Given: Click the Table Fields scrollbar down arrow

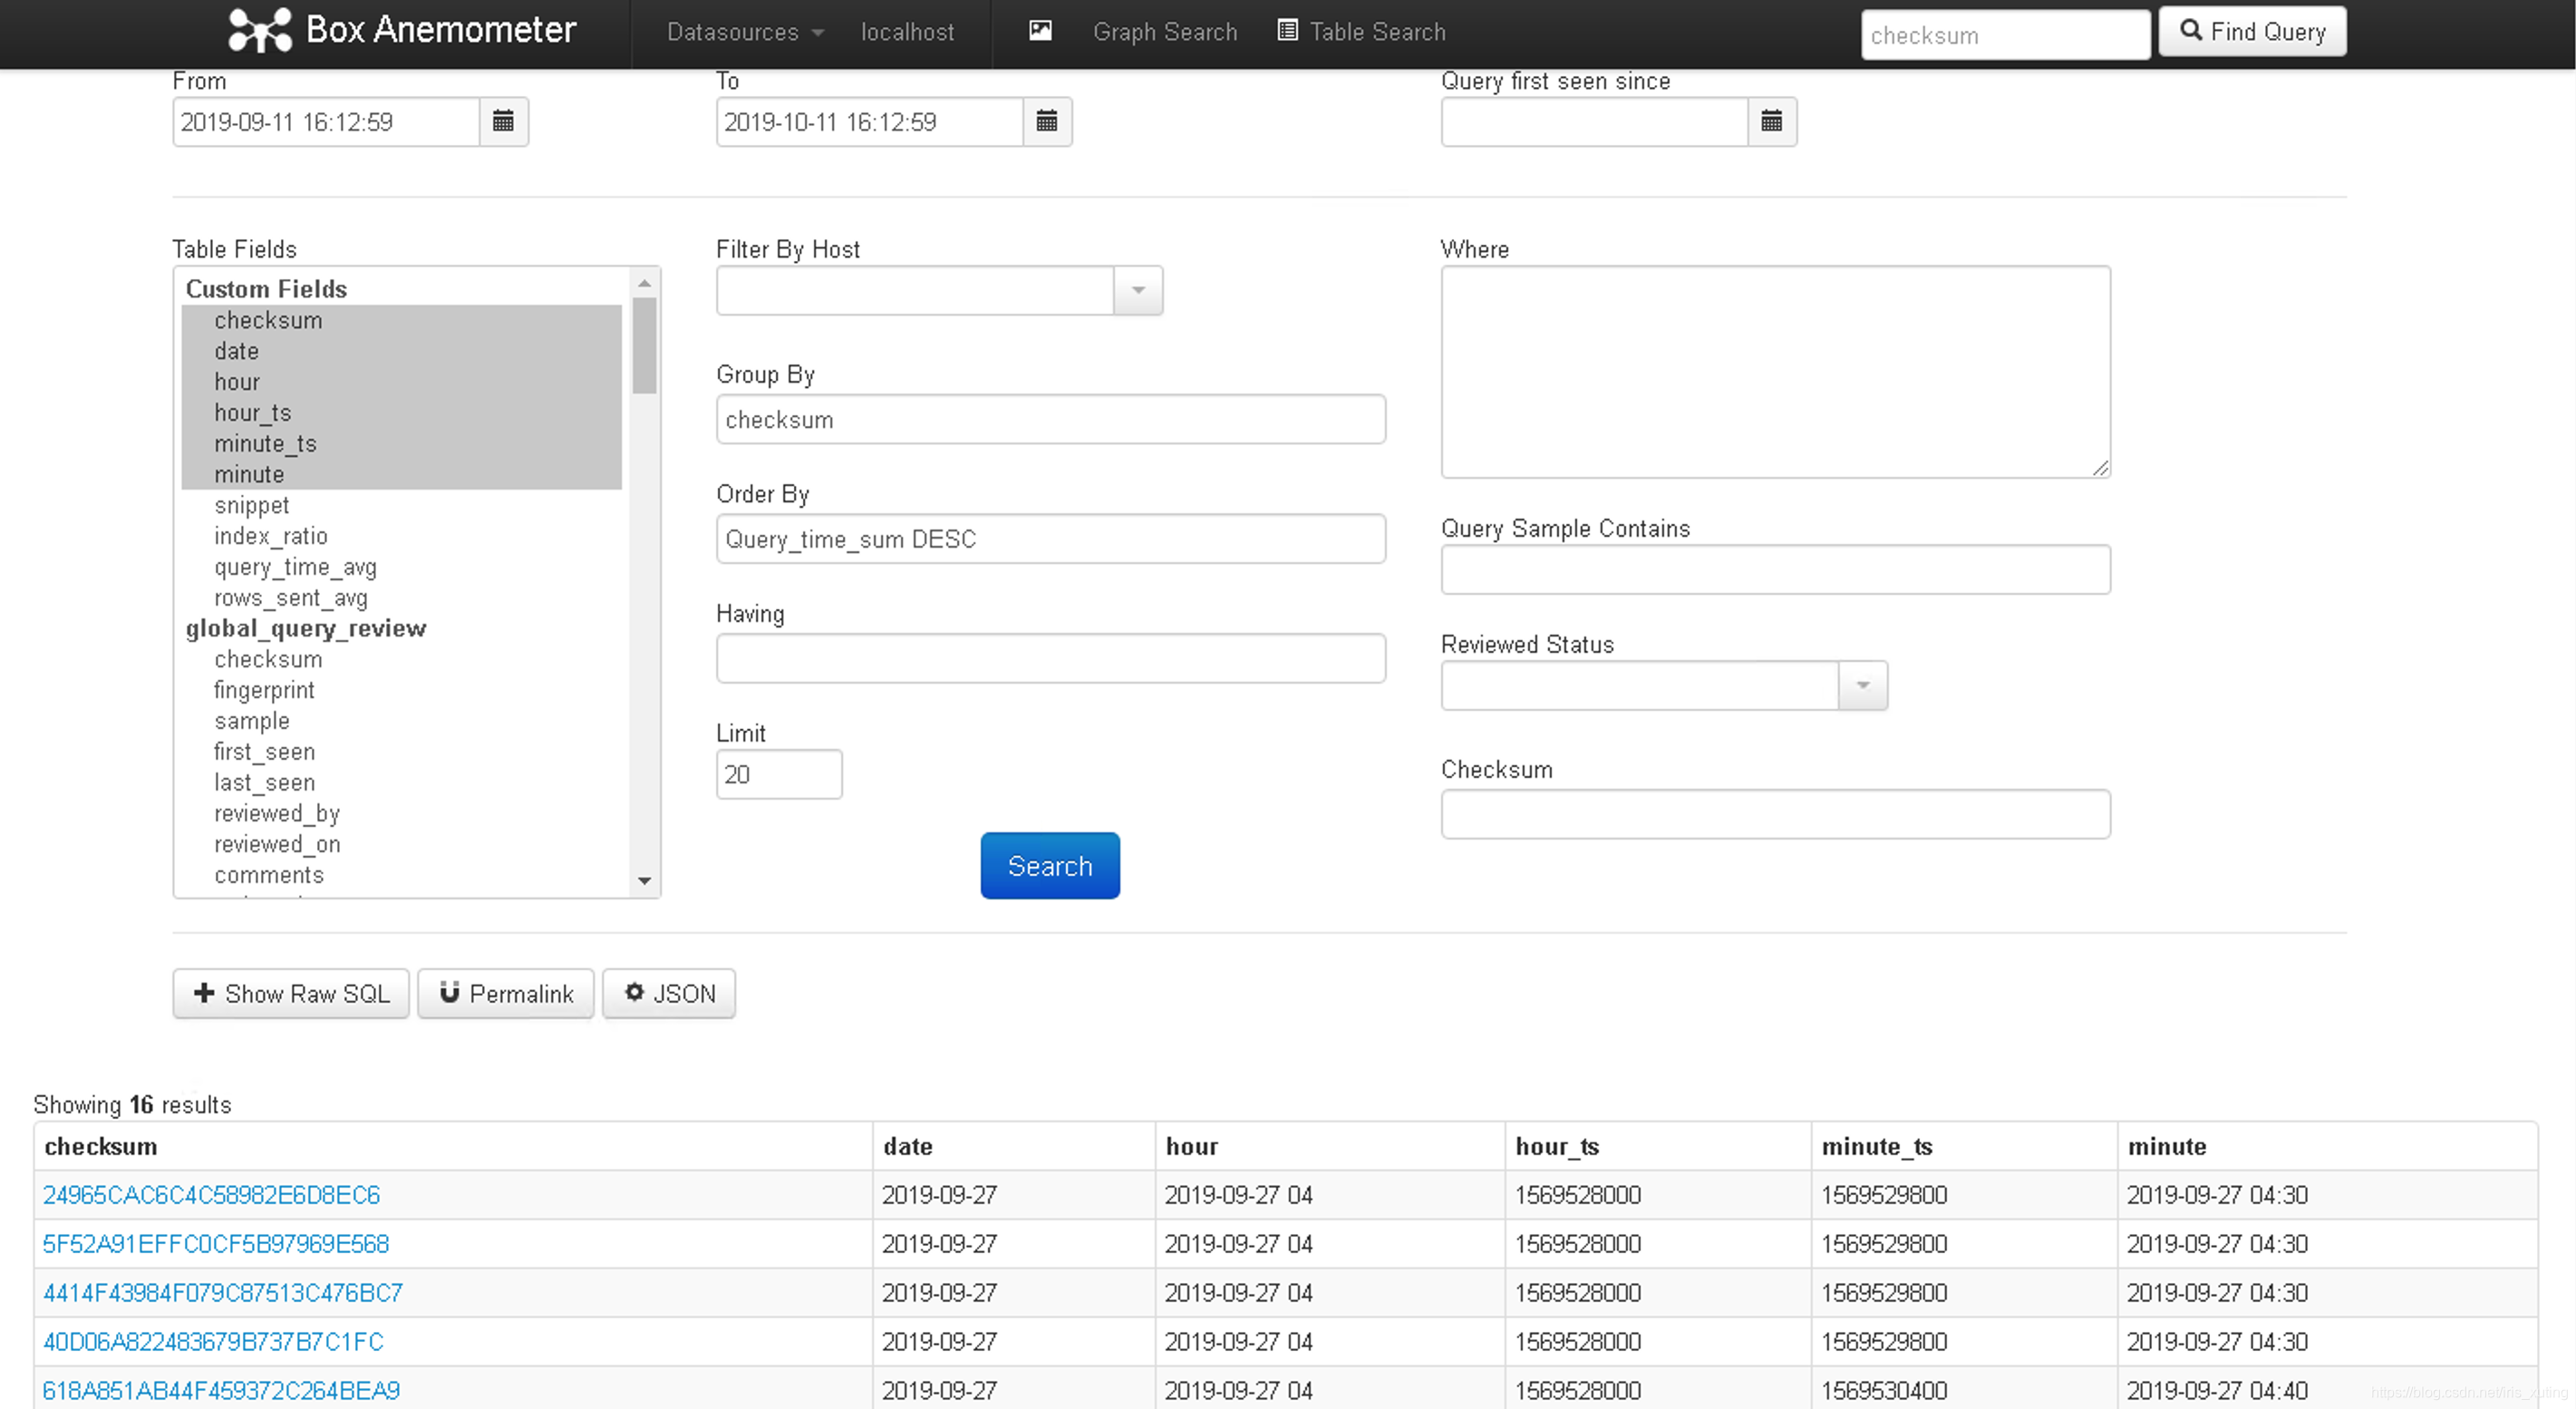Looking at the screenshot, I should 644,881.
